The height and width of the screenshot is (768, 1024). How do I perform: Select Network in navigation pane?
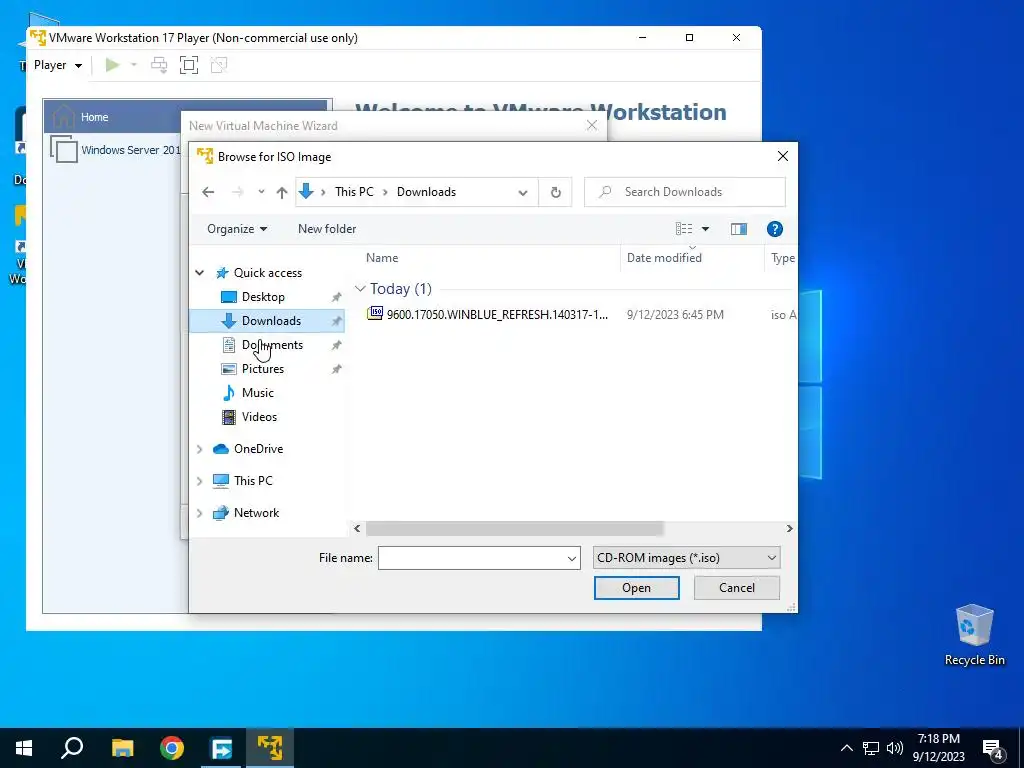pos(256,513)
